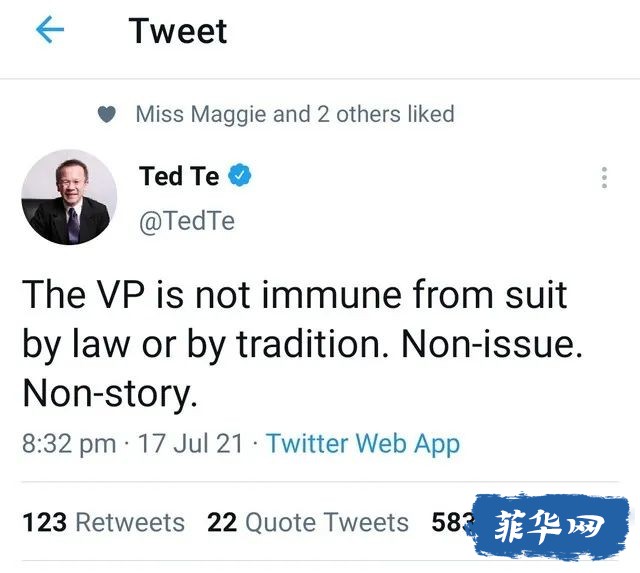Image resolution: width=640 pixels, height=573 pixels.
Task: Tap the blue Chinese watermark badge
Action: (550, 526)
